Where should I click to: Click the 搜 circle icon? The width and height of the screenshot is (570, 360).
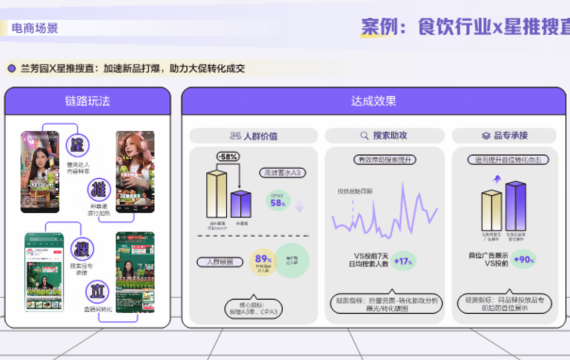pos(82,249)
